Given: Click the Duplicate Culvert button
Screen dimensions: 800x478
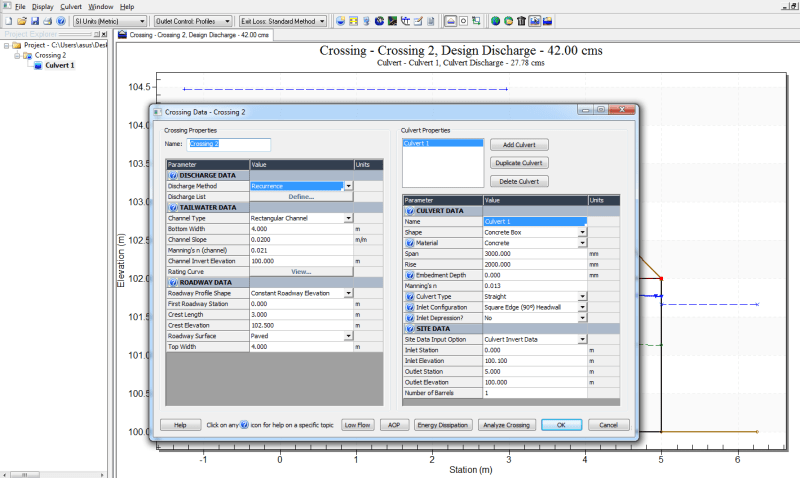Looking at the screenshot, I should [x=519, y=163].
